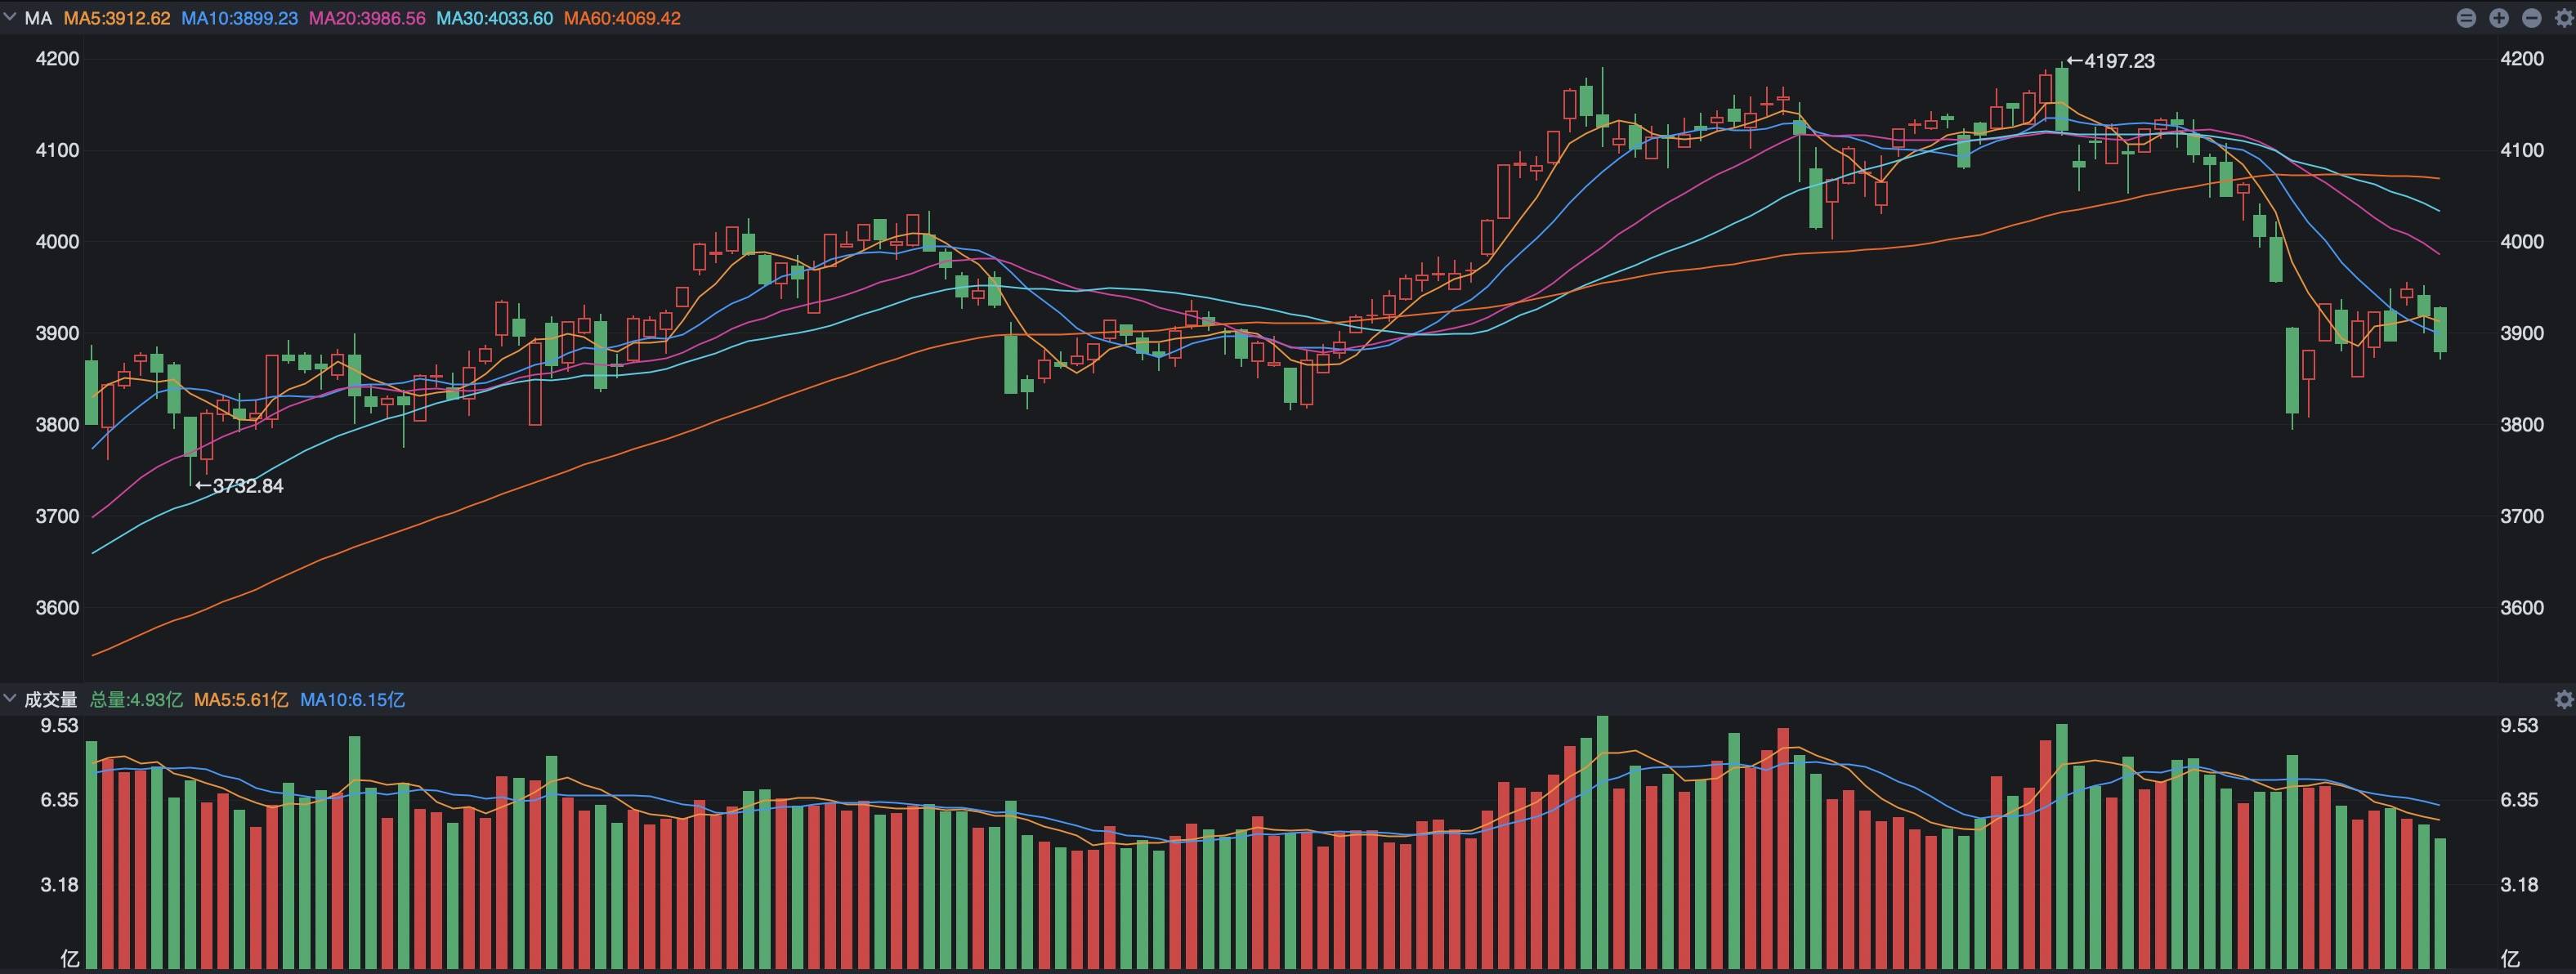2576x974 pixels.
Task: Toggle the MA10 line label
Action: 239,18
